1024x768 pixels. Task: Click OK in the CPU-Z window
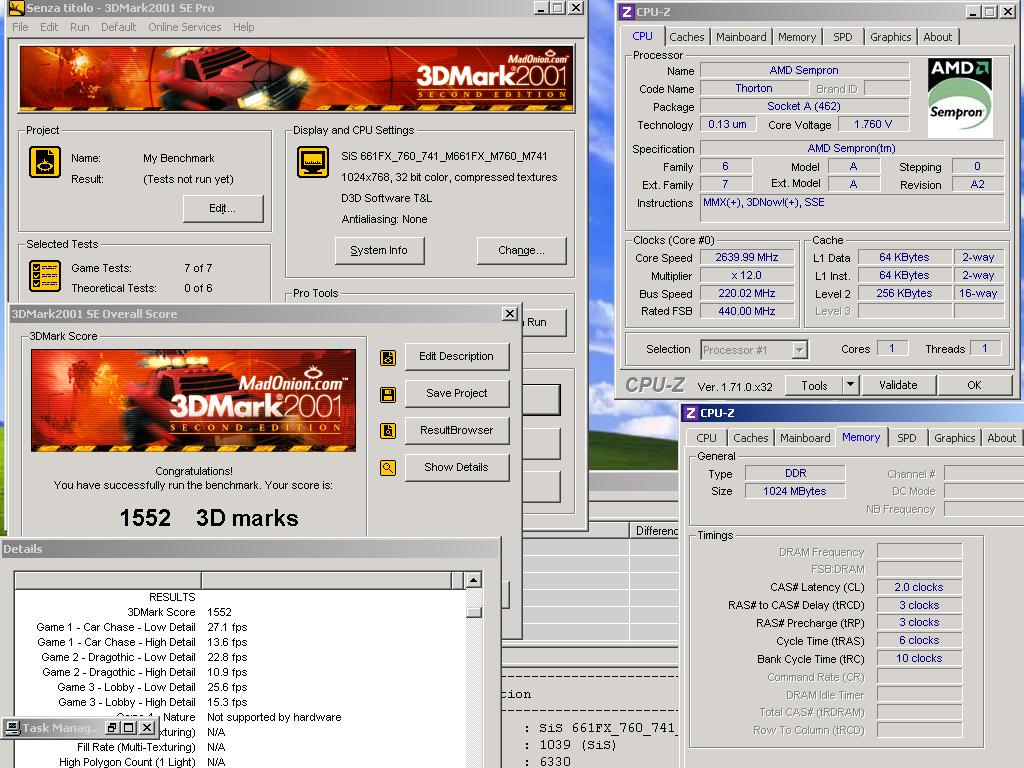click(x=974, y=385)
